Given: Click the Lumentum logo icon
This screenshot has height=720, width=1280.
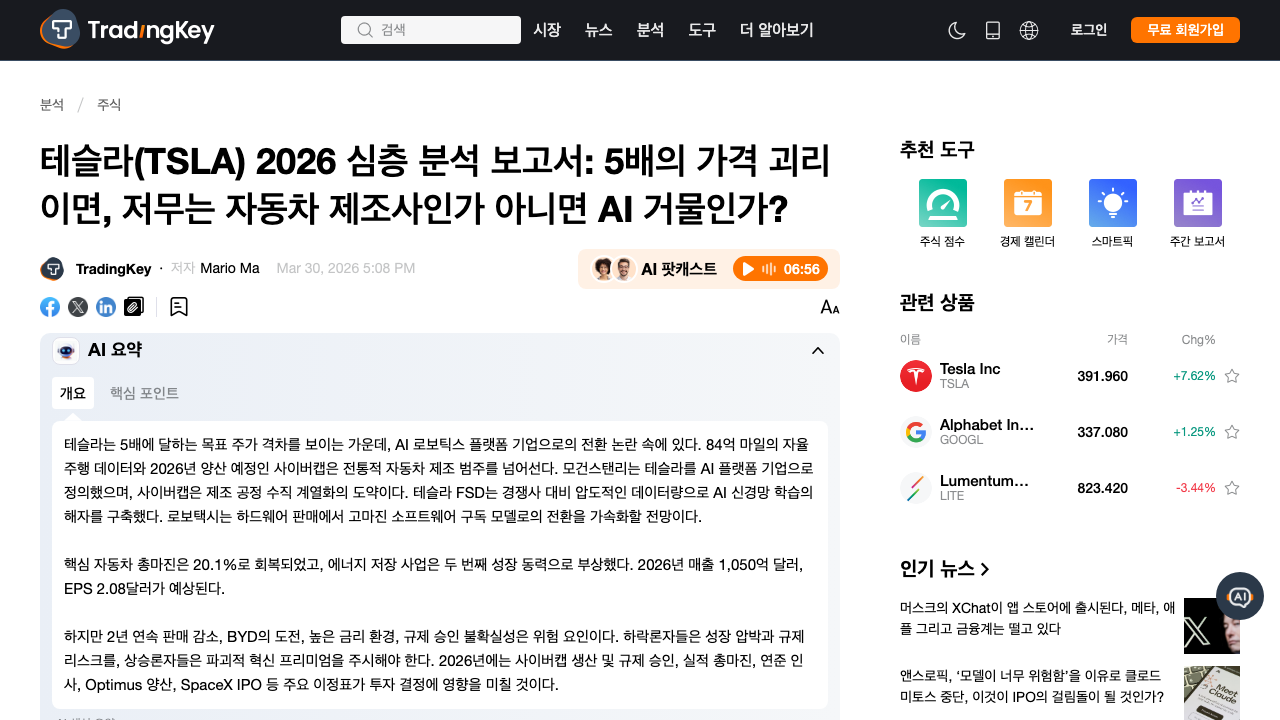Looking at the screenshot, I should [916, 488].
